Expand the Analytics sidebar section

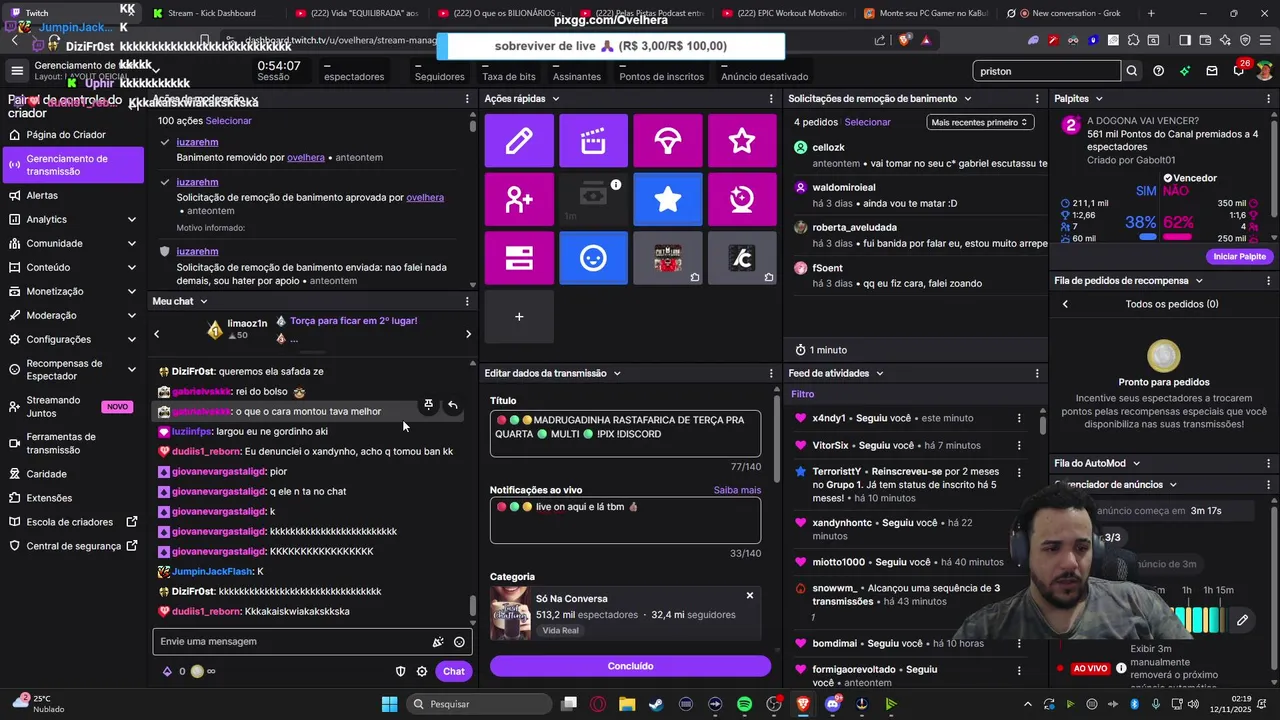pyautogui.click(x=132, y=219)
